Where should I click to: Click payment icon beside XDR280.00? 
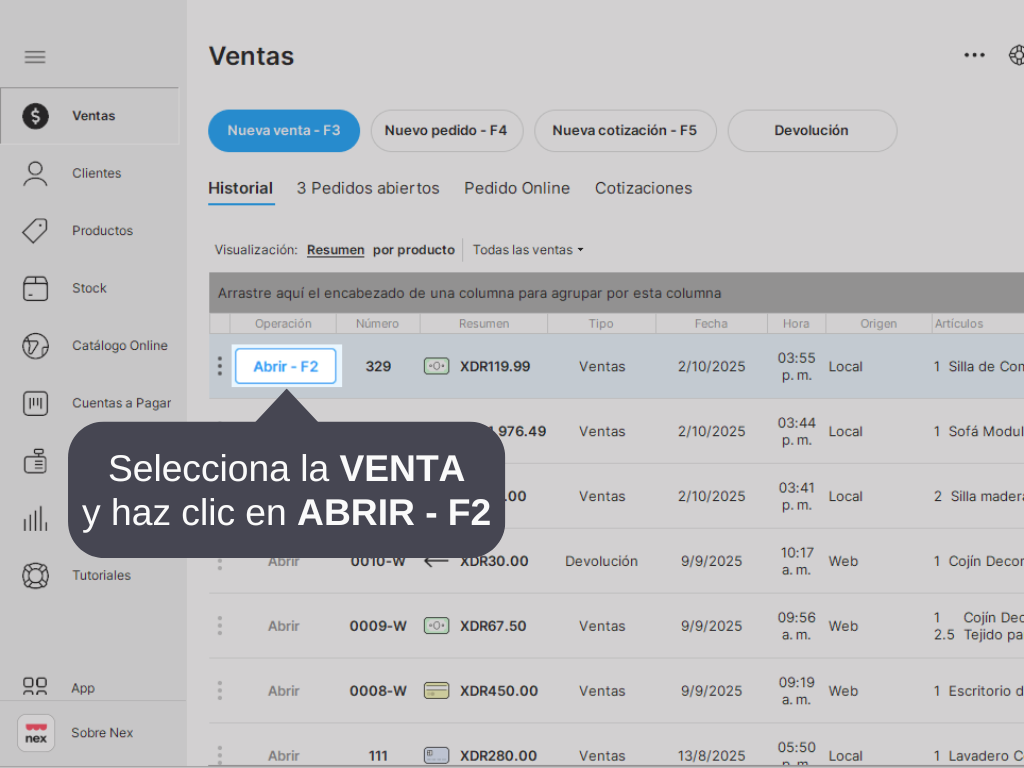(x=436, y=756)
